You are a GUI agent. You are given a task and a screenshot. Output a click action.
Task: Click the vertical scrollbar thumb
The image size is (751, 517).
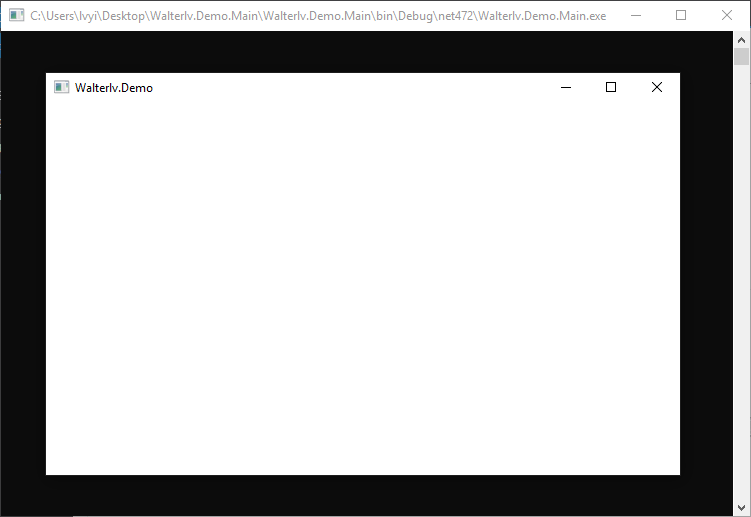coord(741,57)
